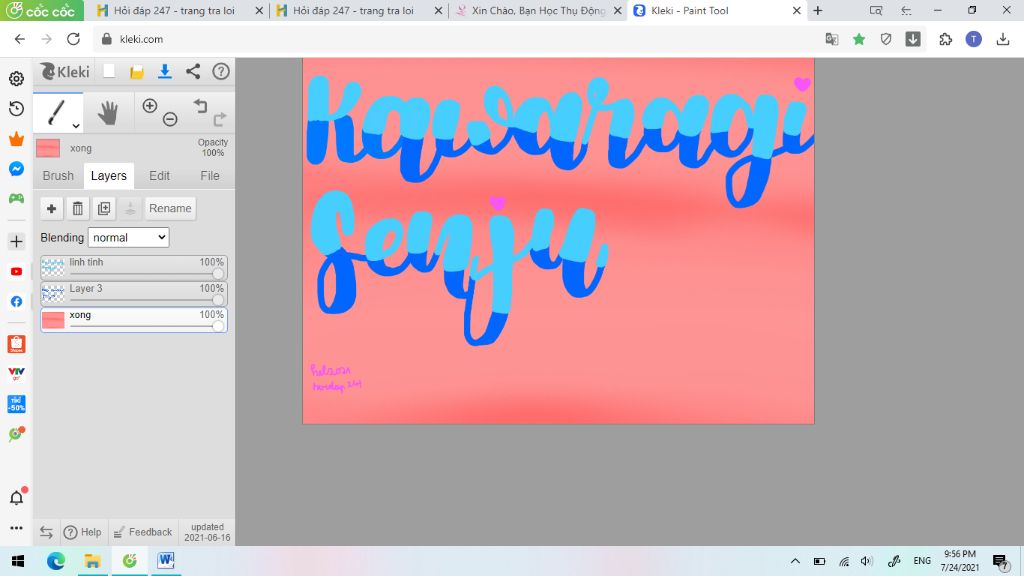Open Messenger in the sidebar
The width and height of the screenshot is (1024, 576).
click(16, 168)
